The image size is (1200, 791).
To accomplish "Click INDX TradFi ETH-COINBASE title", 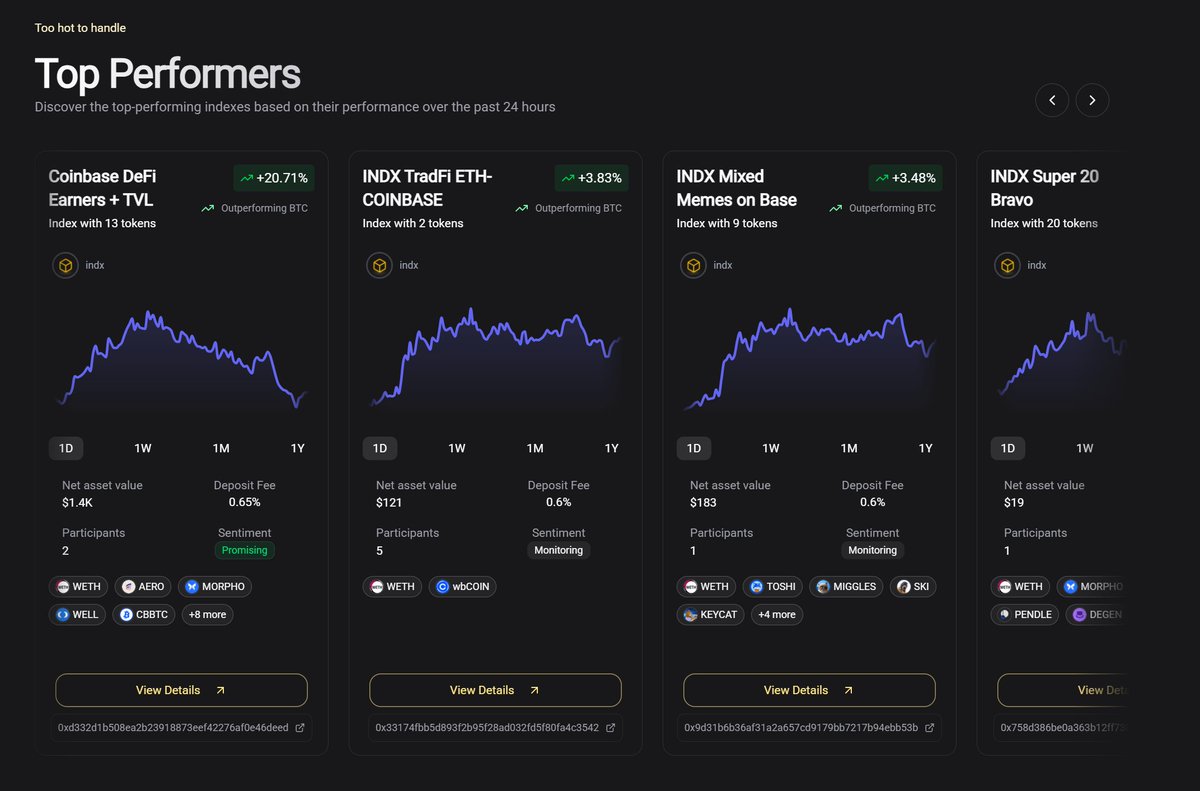I will [428, 188].
